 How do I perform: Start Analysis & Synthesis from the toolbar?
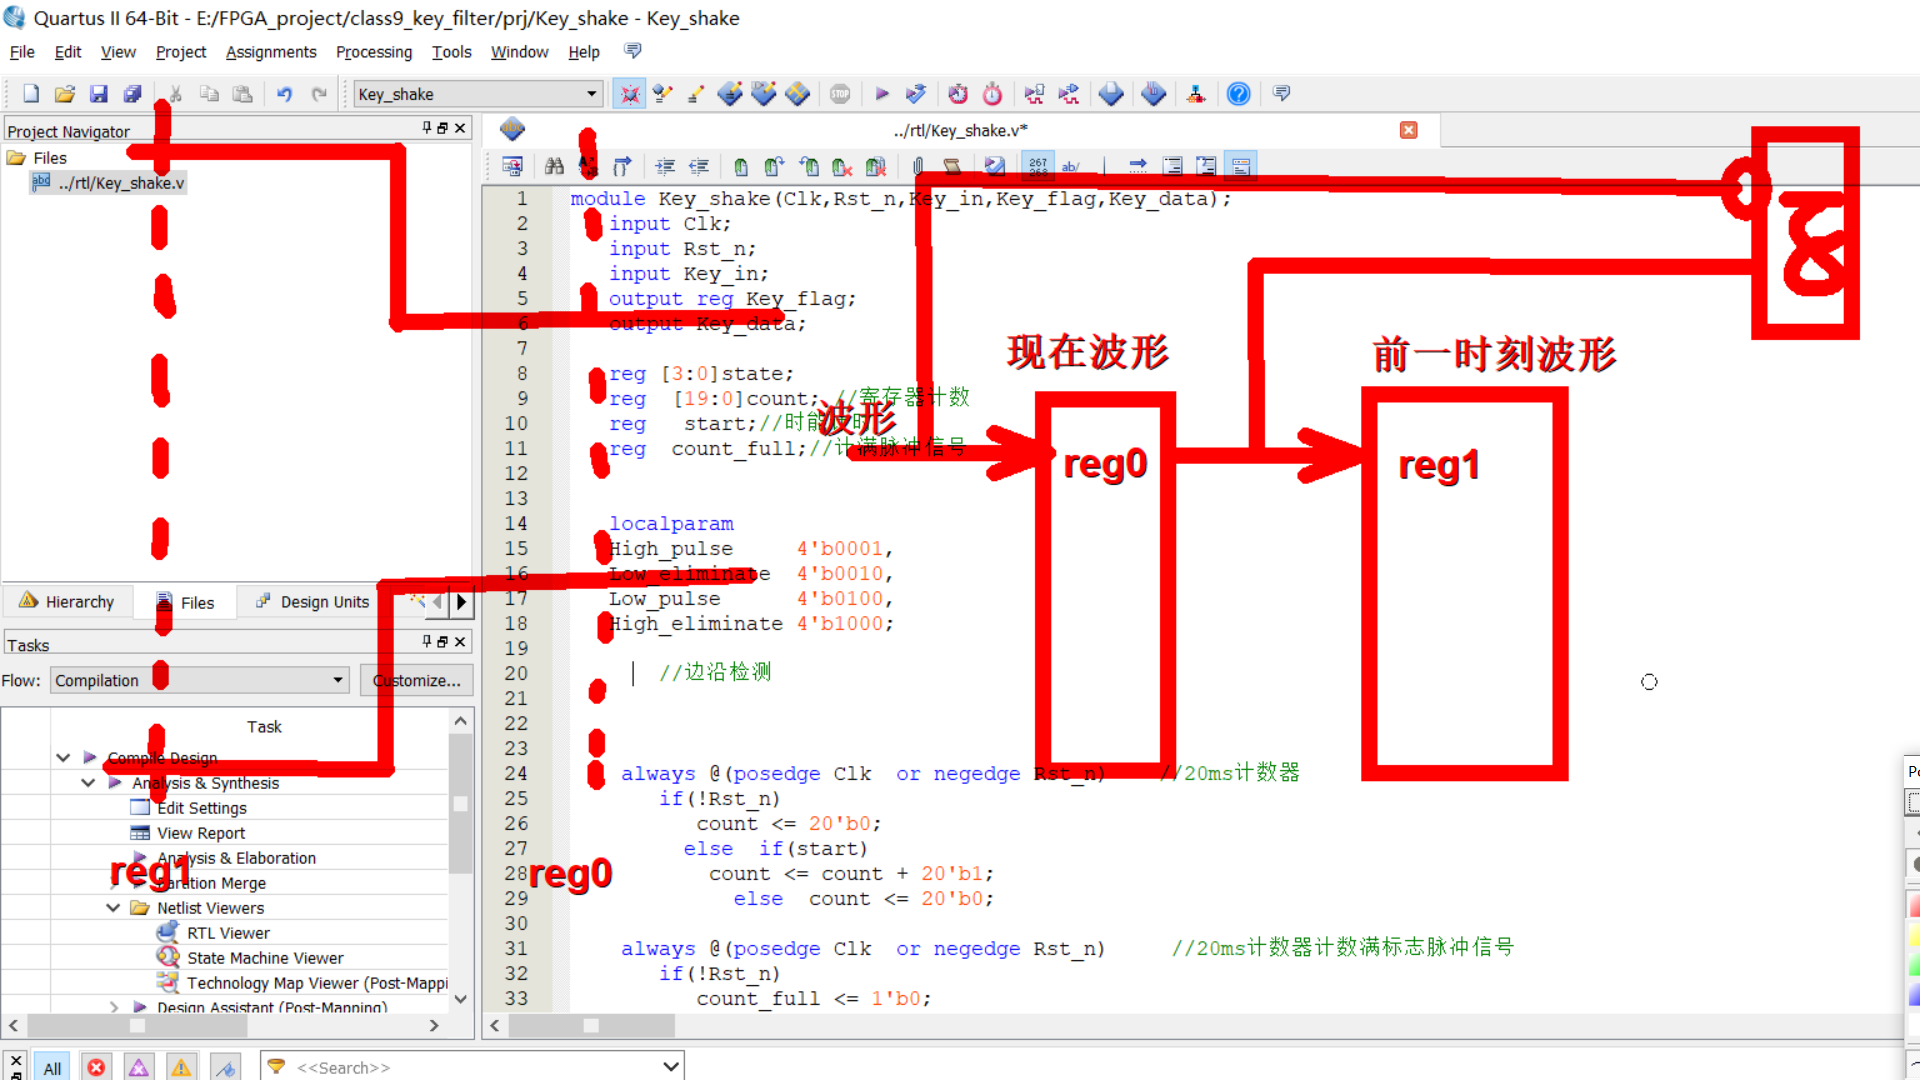tap(916, 94)
